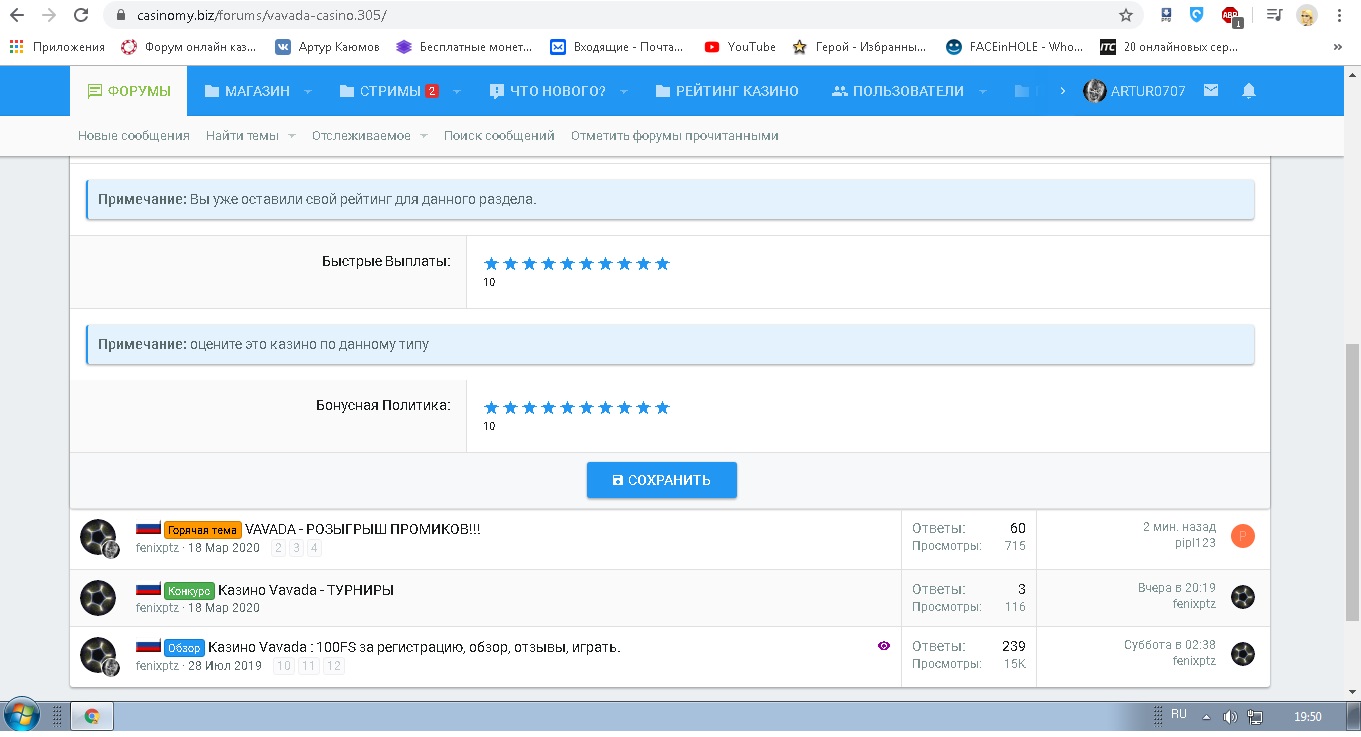The height and width of the screenshot is (737, 1361).
Task: Open the media control queue icon
Action: pyautogui.click(x=1274, y=15)
